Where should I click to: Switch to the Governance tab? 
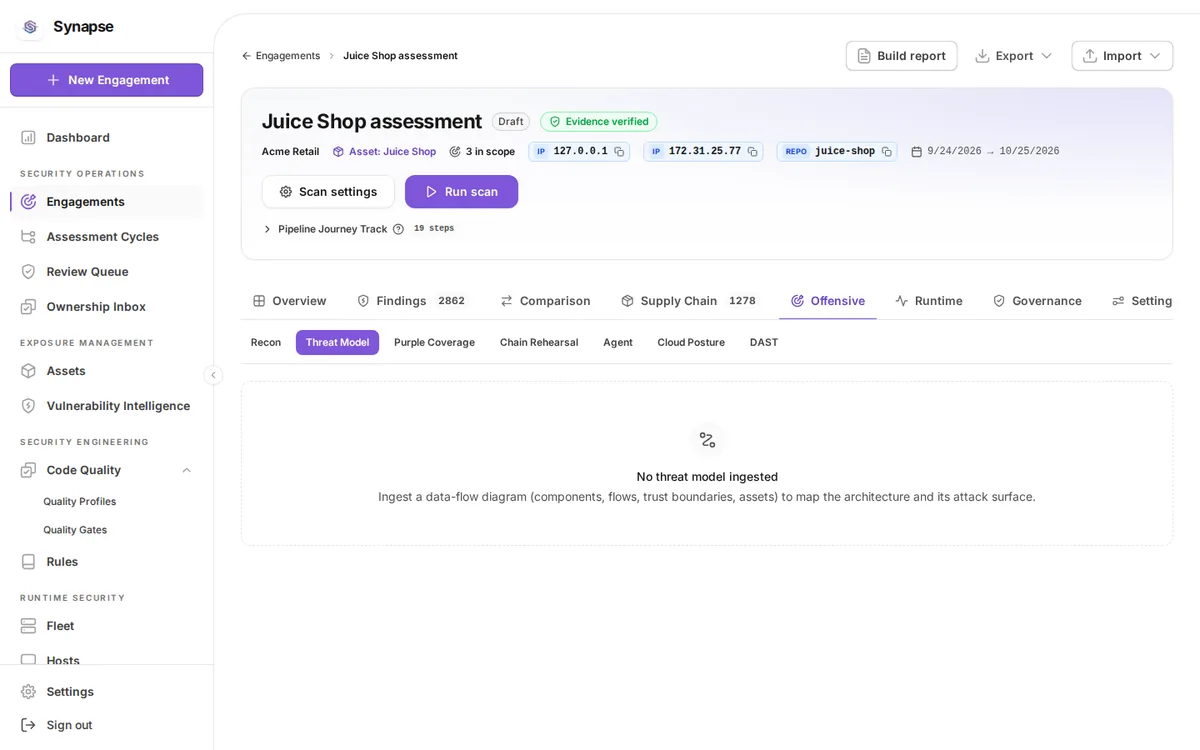coord(1037,301)
